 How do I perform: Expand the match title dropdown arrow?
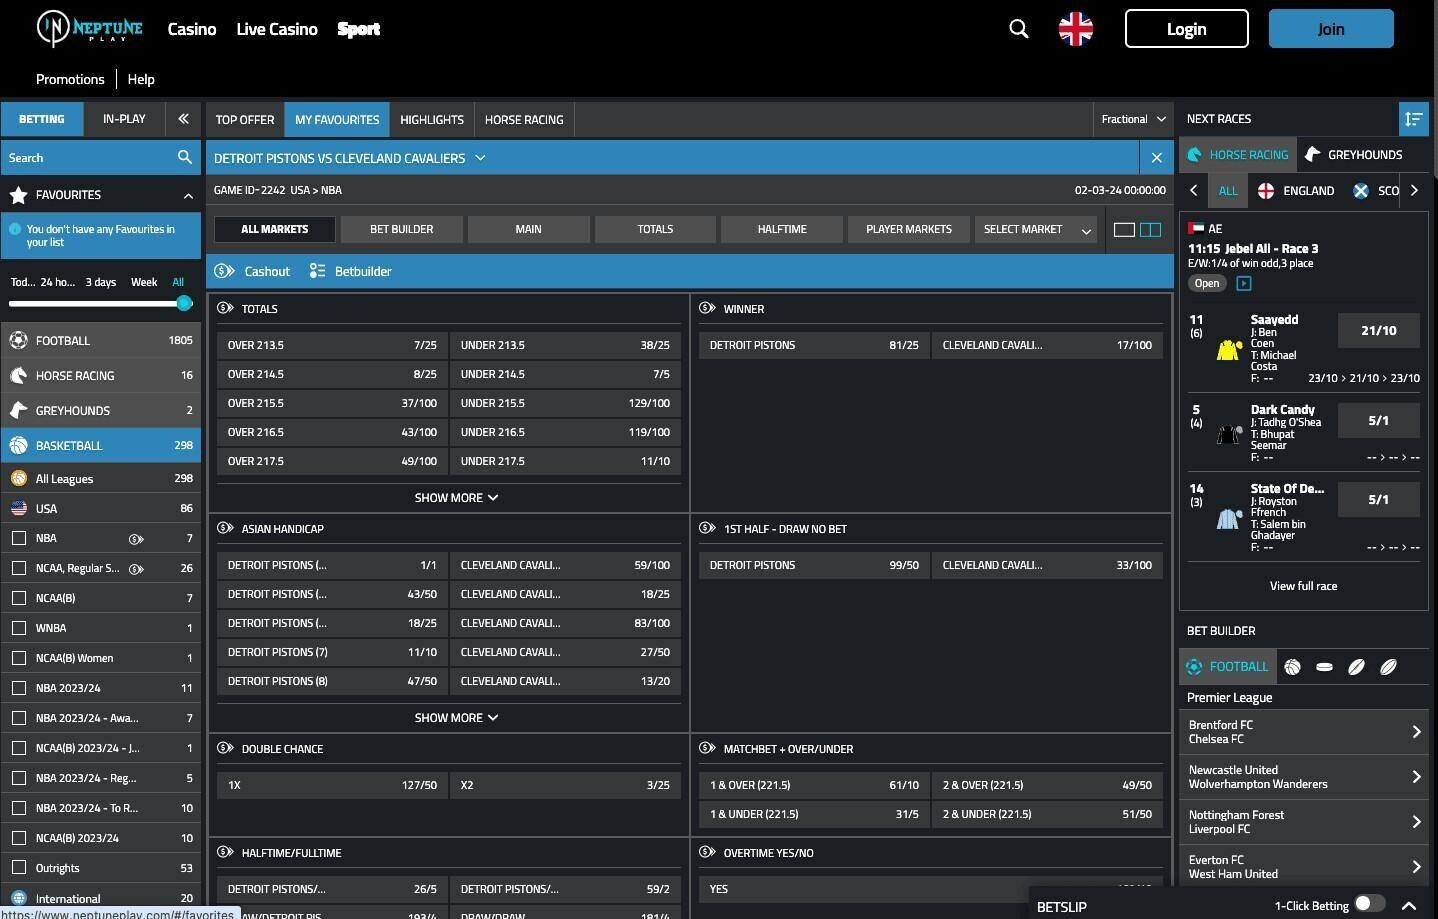[480, 158]
